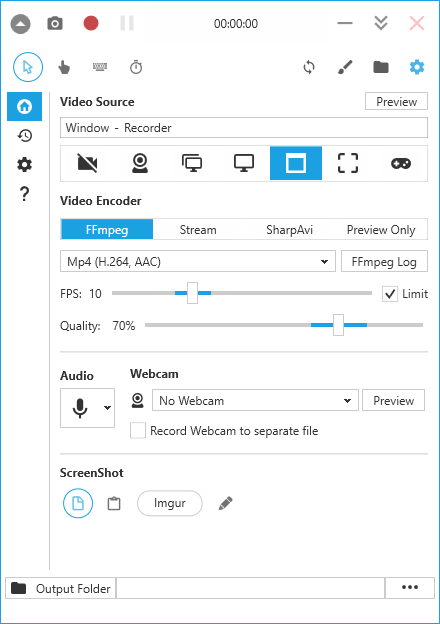Open the paintbrush overlay tool

(345, 67)
